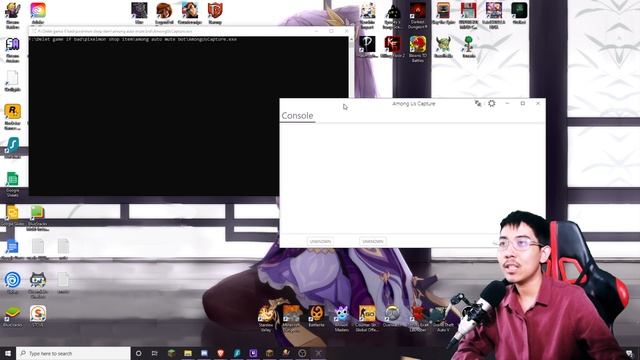Open Minecraft block icon on taskbar
The image size is (640, 360).
click(x=171, y=353)
